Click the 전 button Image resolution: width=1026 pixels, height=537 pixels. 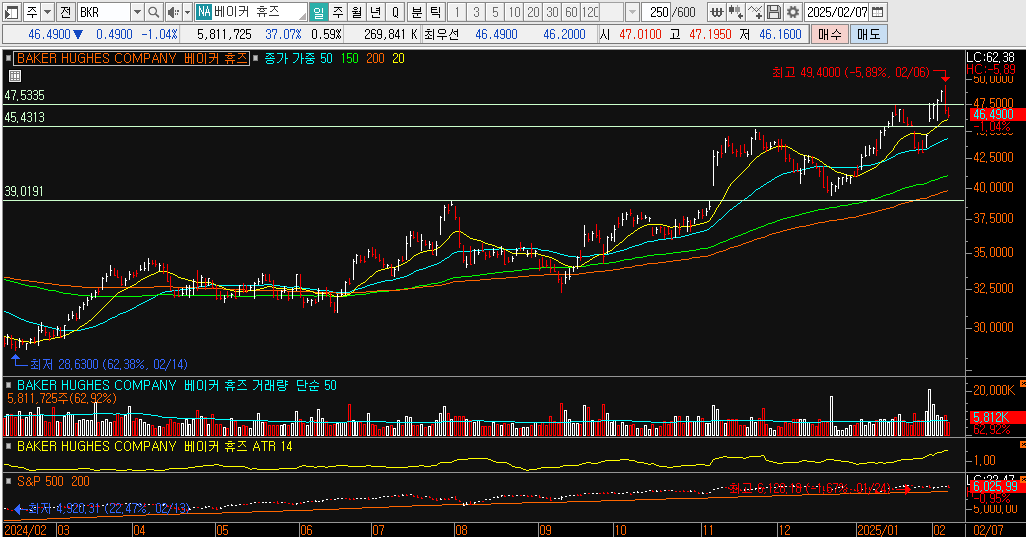[x=65, y=12]
